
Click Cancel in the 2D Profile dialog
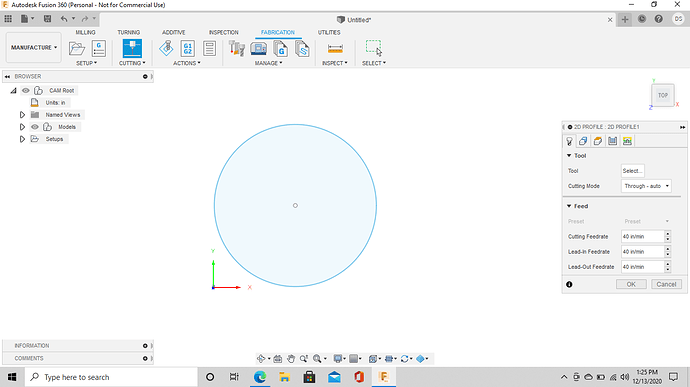pyautogui.click(x=666, y=284)
